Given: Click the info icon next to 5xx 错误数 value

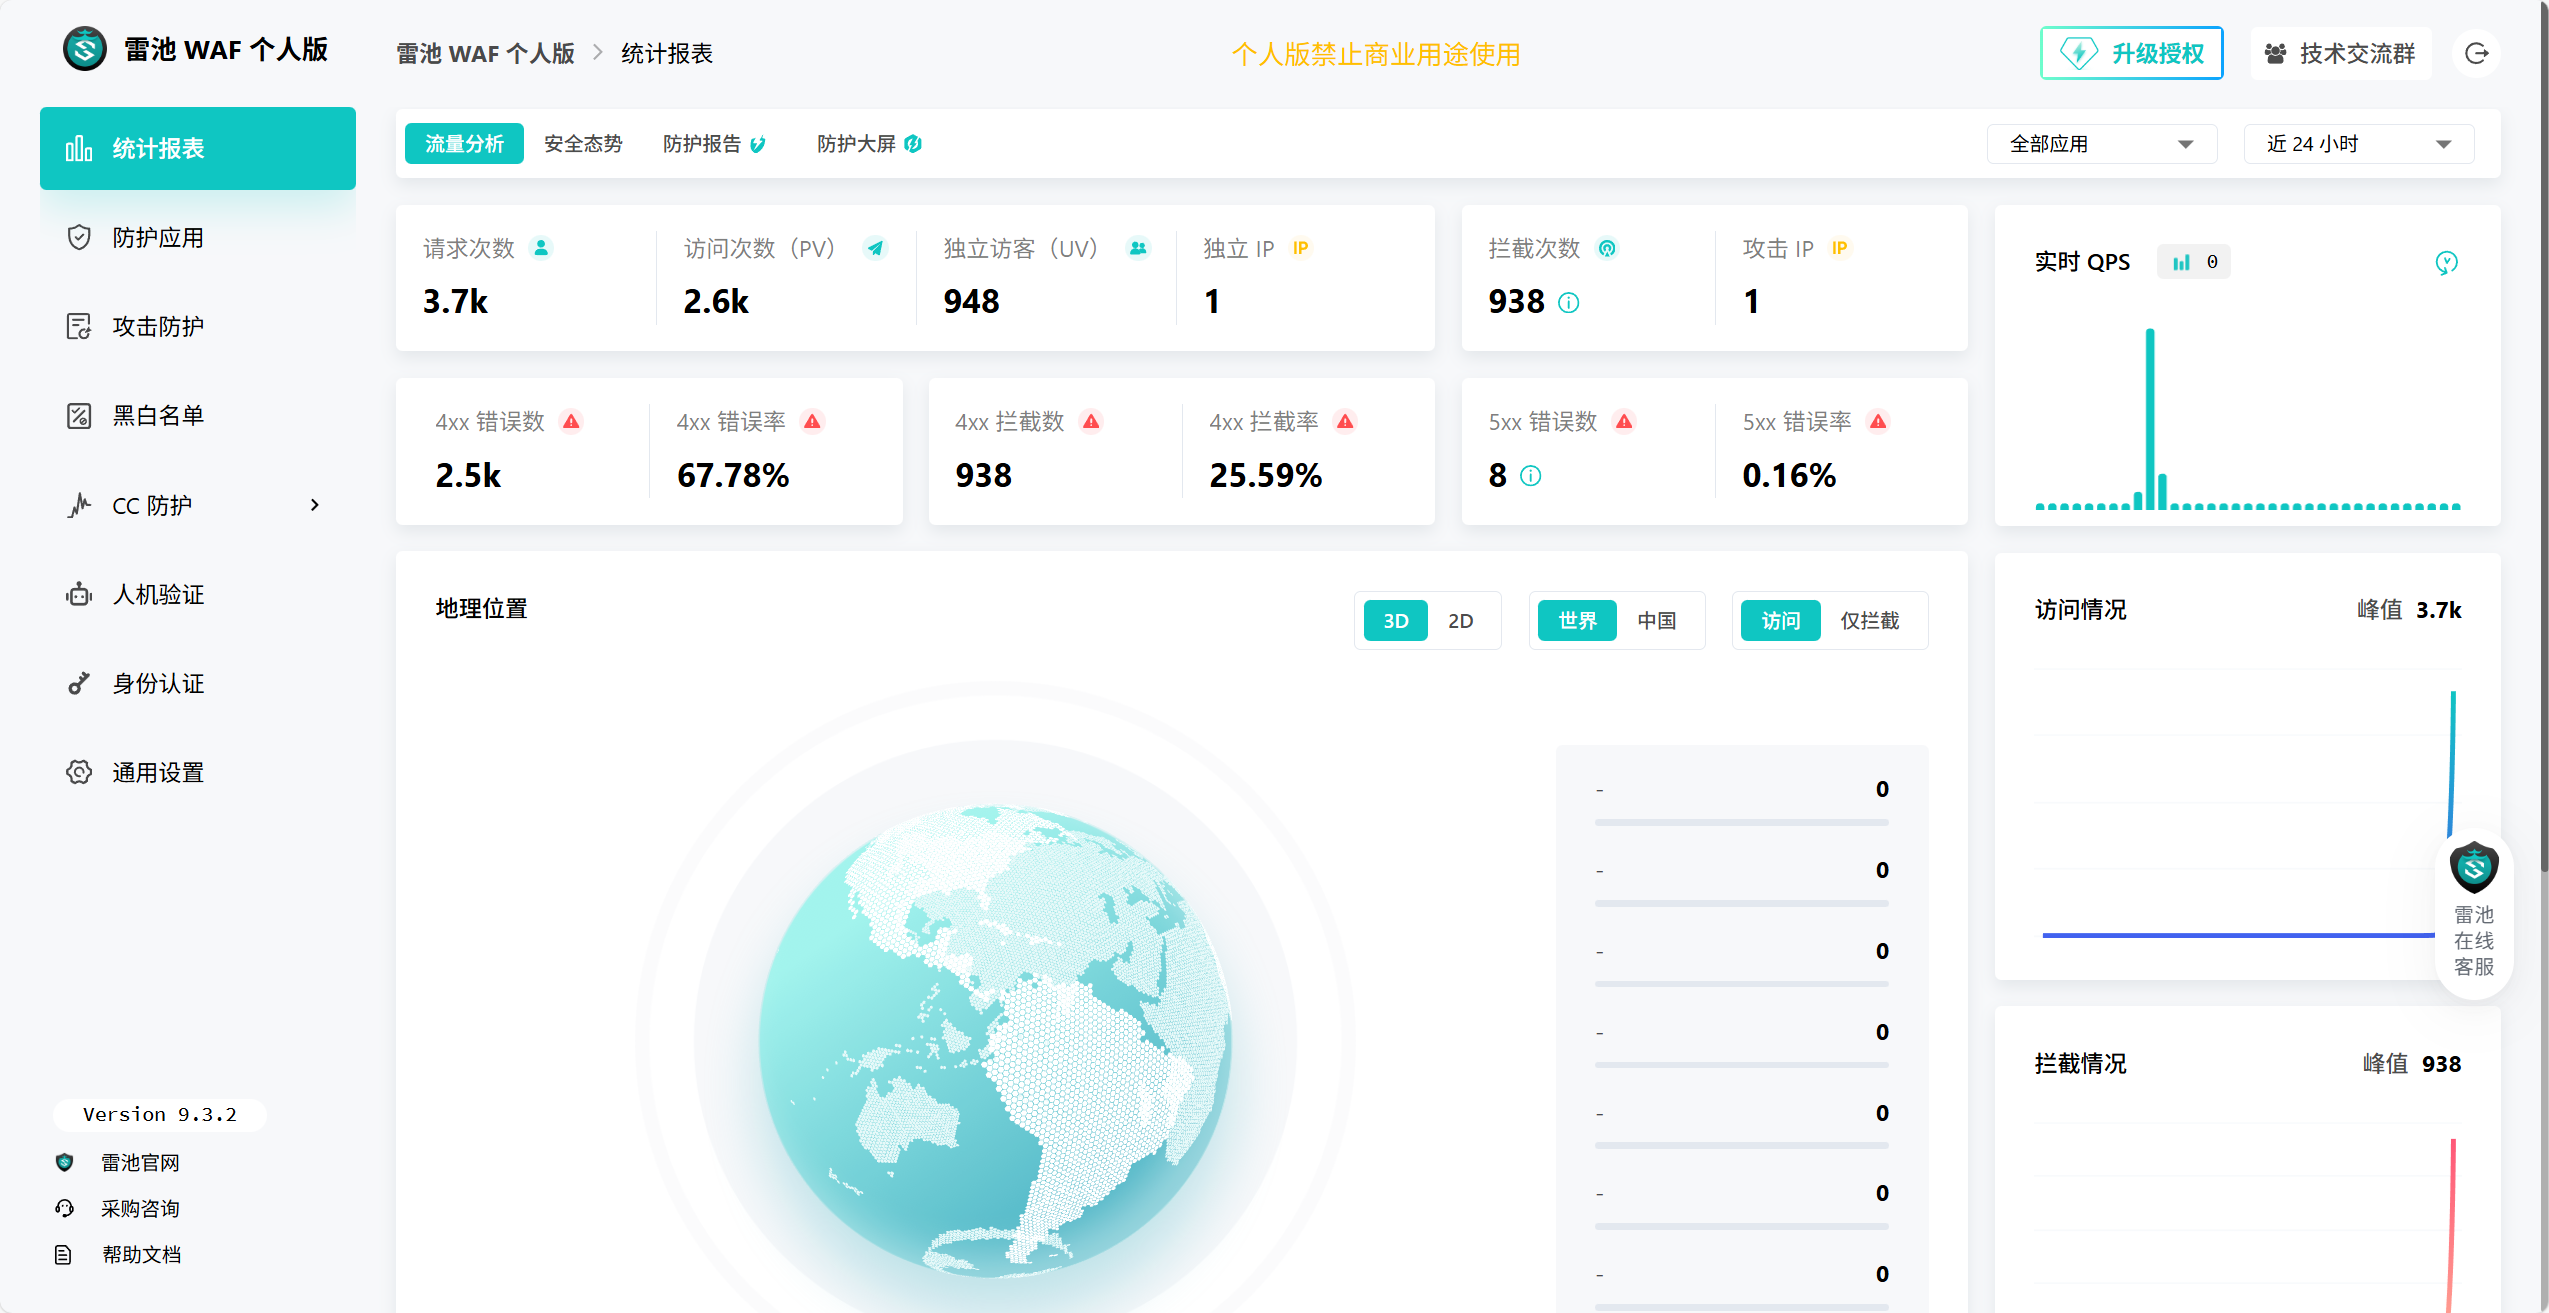Looking at the screenshot, I should click(1530, 476).
